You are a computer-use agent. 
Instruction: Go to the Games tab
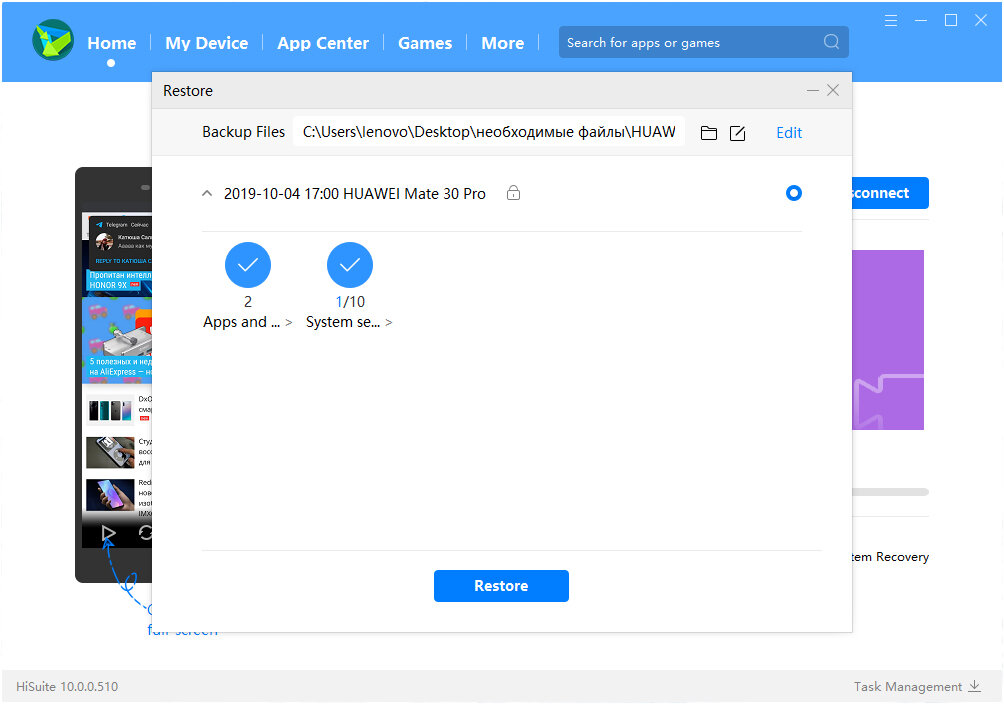pyautogui.click(x=425, y=43)
